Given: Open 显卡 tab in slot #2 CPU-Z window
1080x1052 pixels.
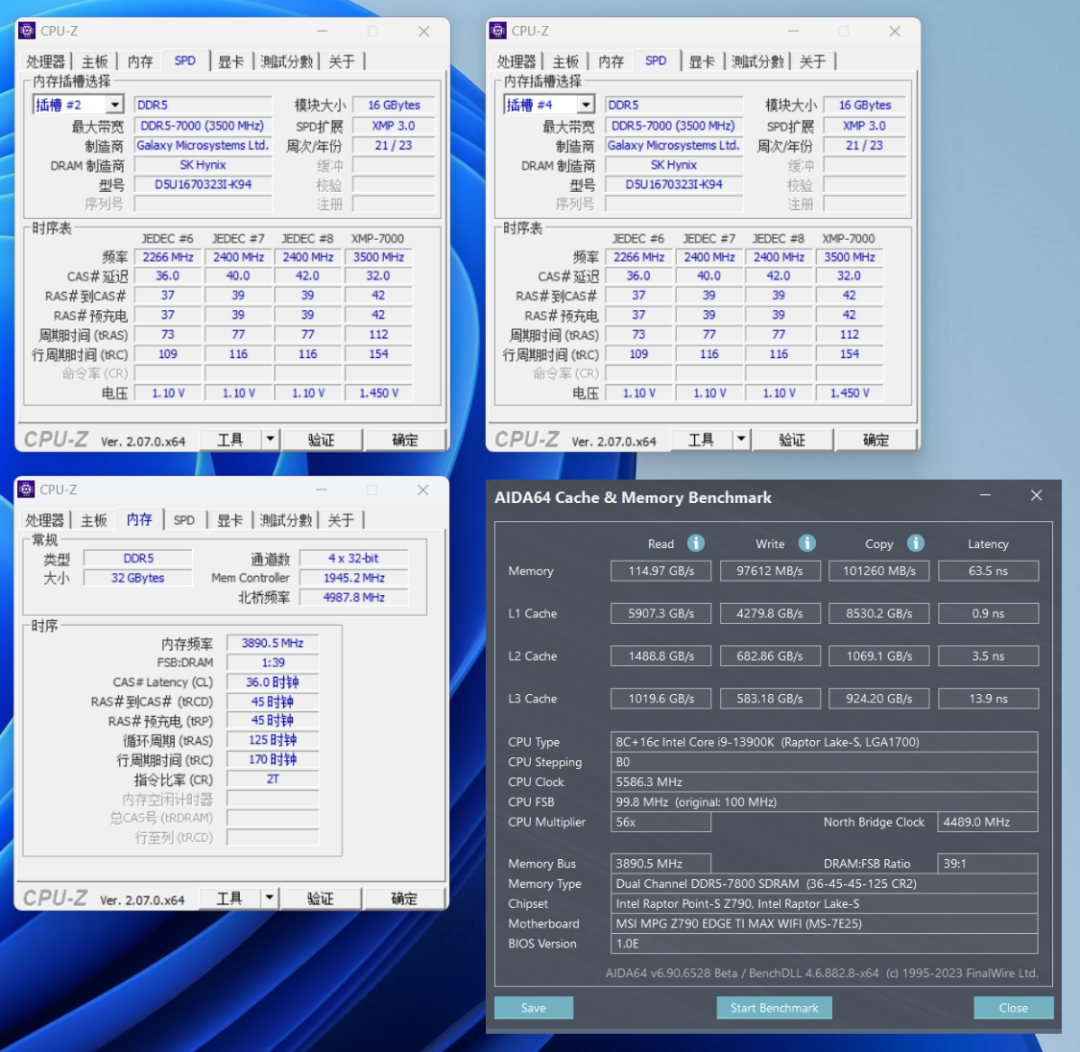Looking at the screenshot, I should 231,61.
